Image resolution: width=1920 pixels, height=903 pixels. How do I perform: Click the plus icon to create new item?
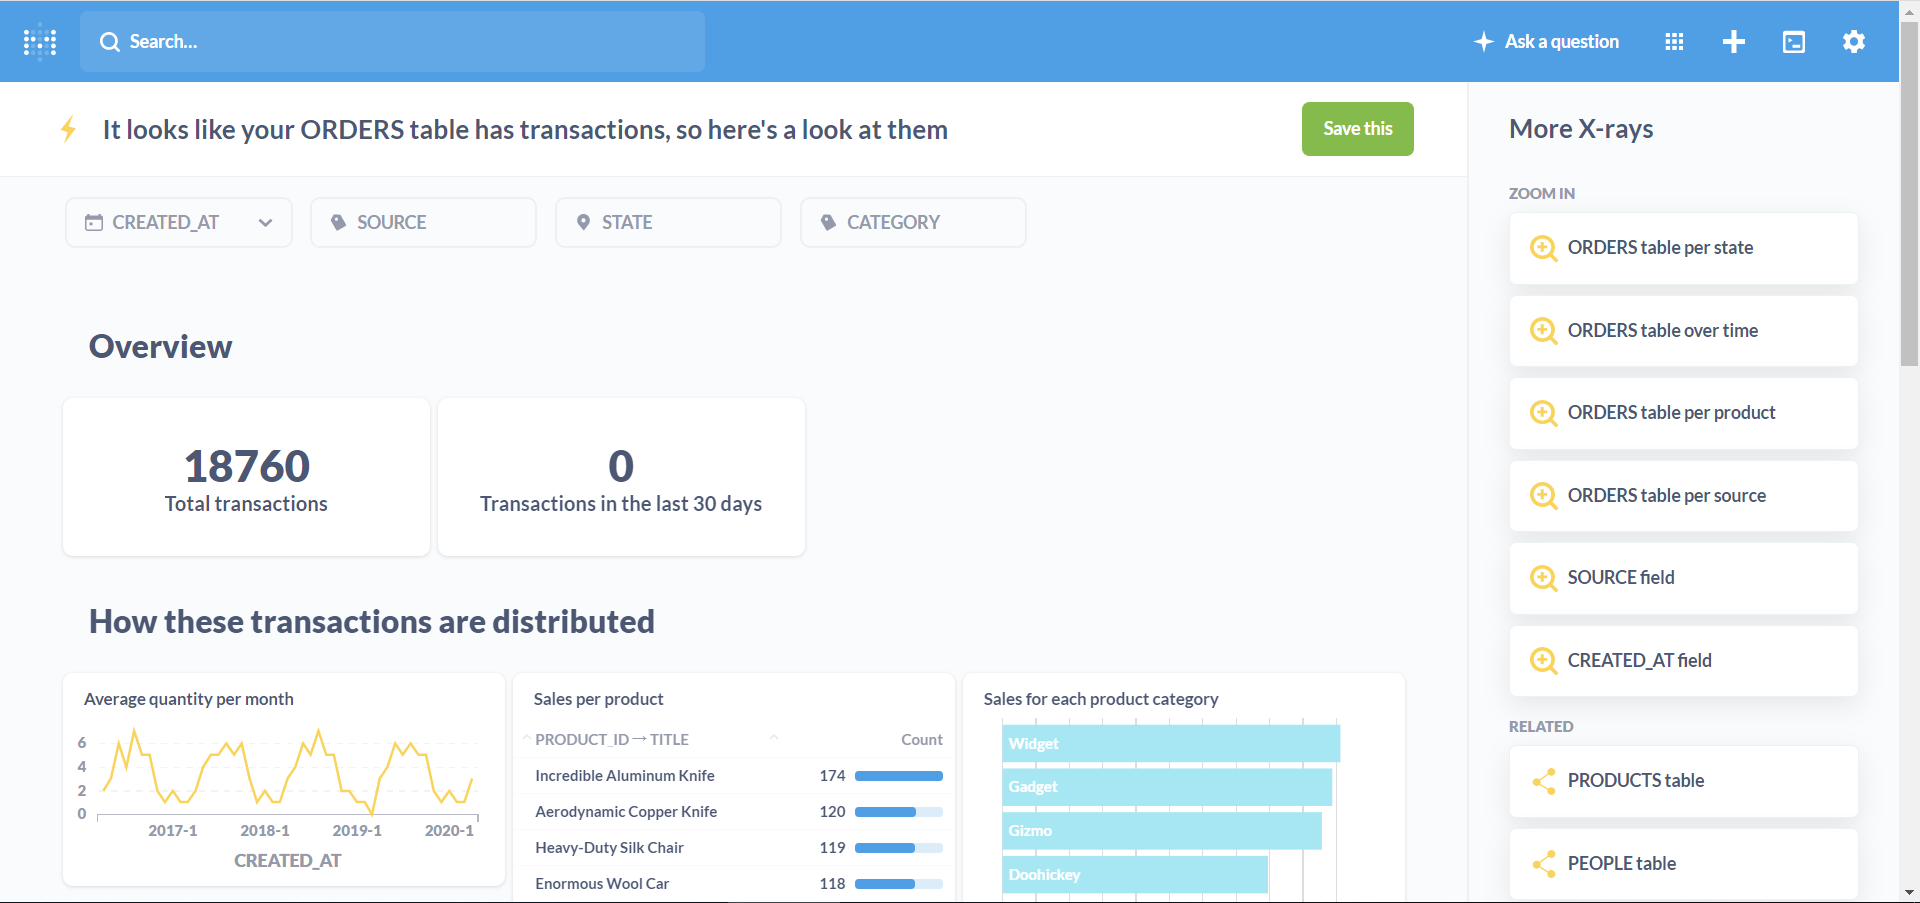pos(1734,41)
